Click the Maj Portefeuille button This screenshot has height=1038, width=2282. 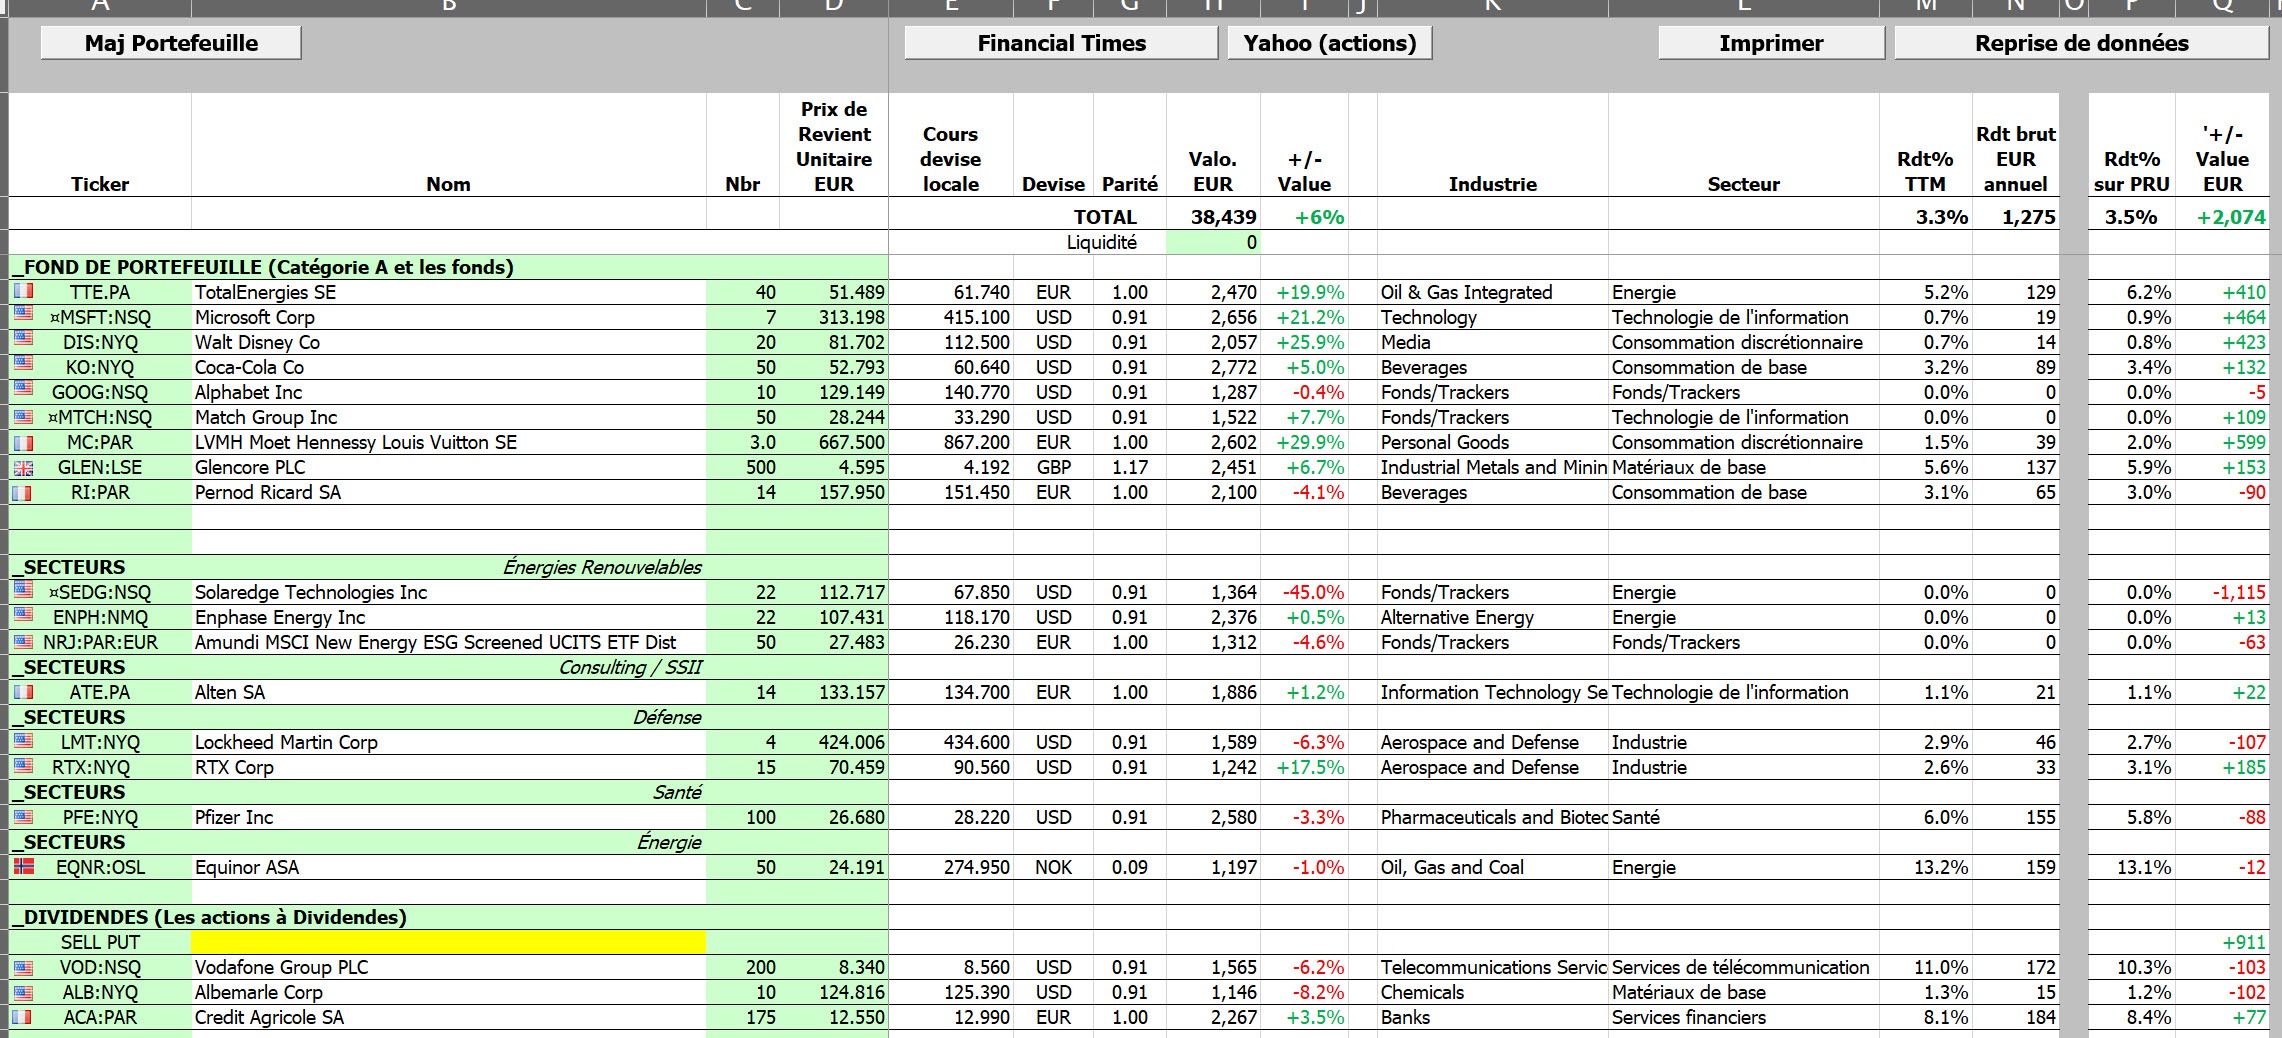pyautogui.click(x=171, y=43)
